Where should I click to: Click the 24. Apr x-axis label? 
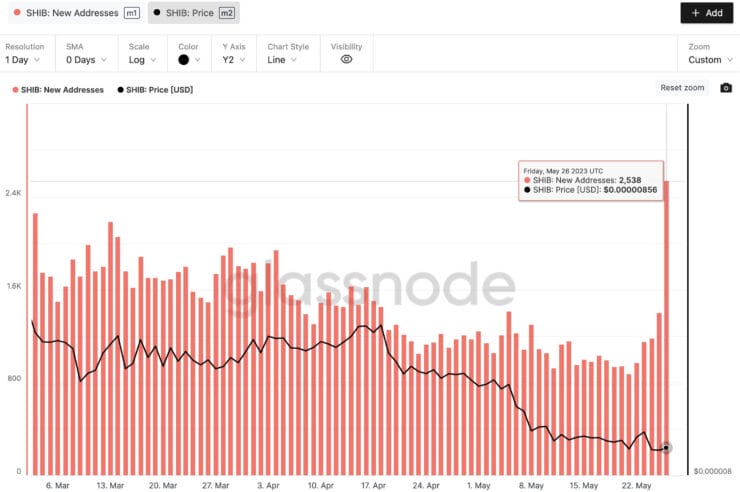[x=426, y=485]
